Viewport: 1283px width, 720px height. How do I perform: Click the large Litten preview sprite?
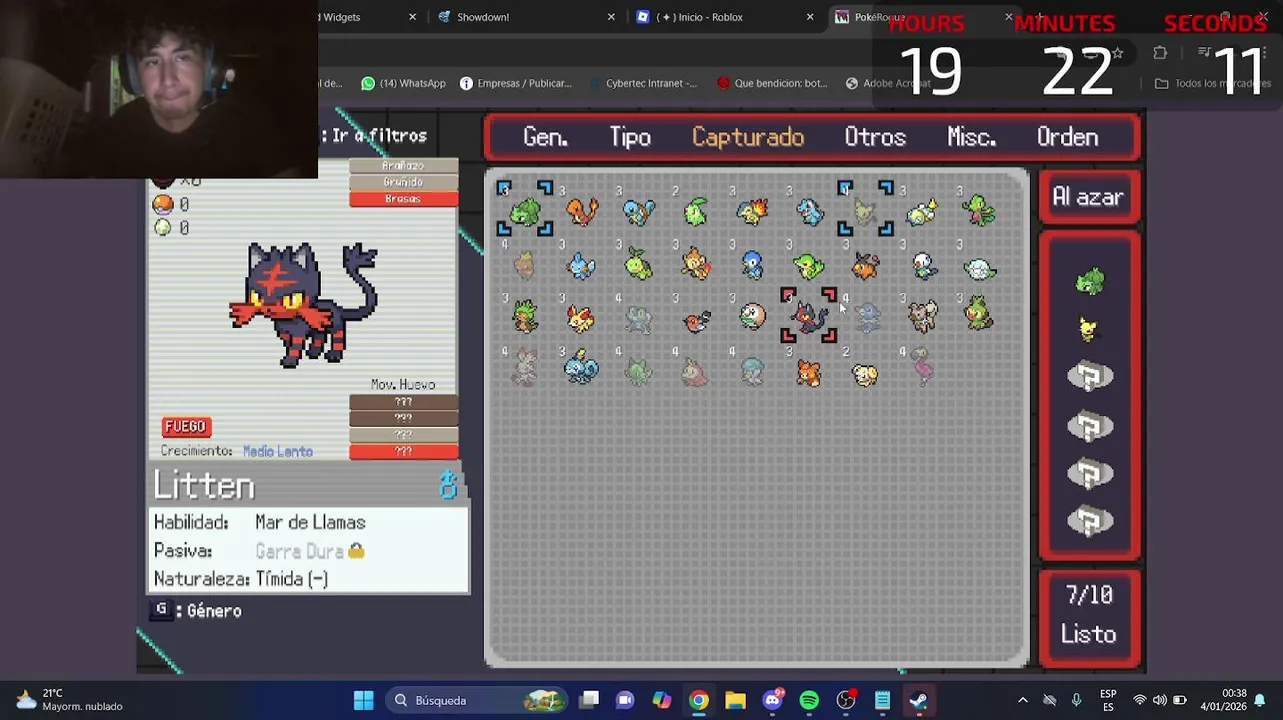click(x=303, y=304)
